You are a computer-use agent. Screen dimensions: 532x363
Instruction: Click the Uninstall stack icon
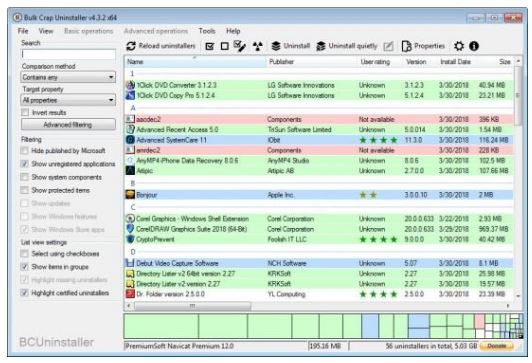click(x=276, y=46)
